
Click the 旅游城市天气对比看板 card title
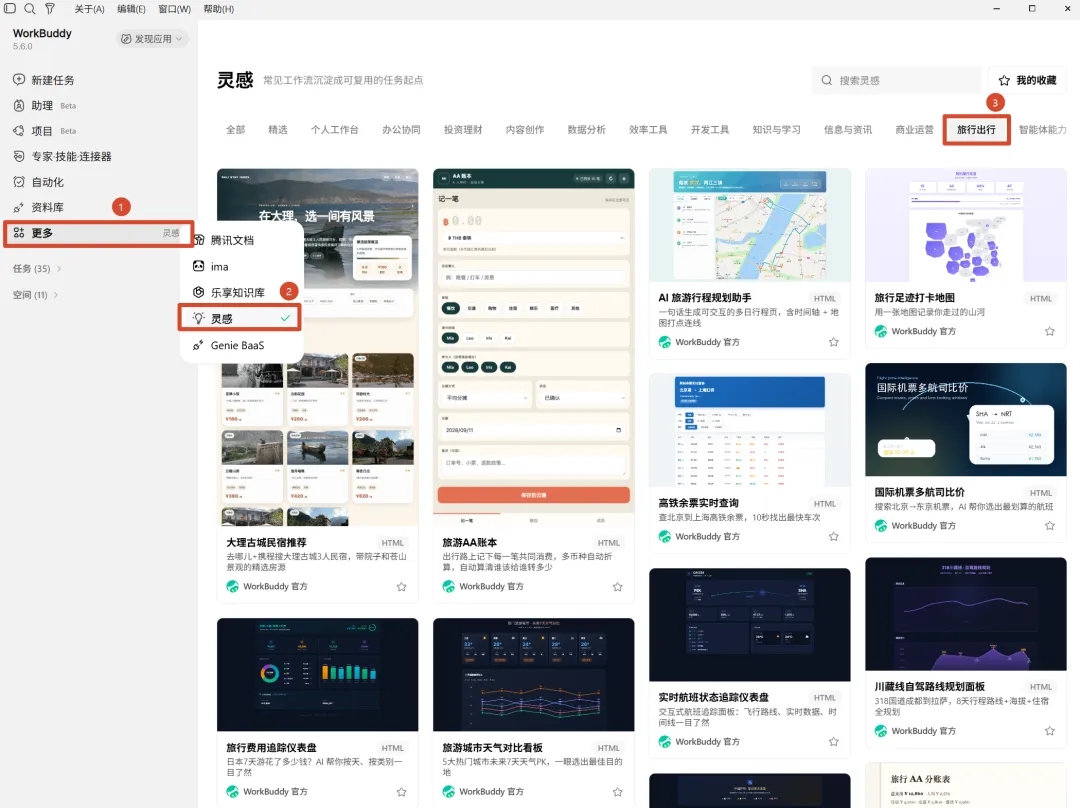pyautogui.click(x=492, y=747)
